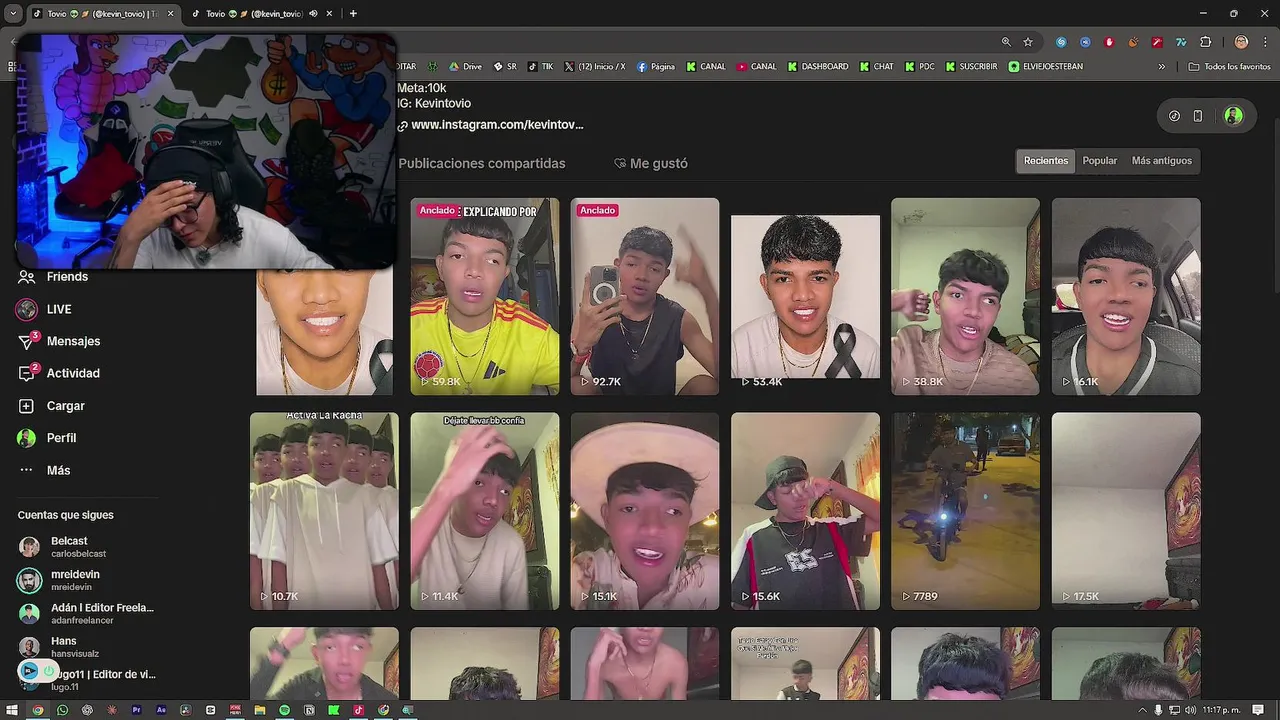Viewport: 1280px width, 720px height.
Task: Launch Premiere Pro from the taskbar
Action: click(137, 710)
